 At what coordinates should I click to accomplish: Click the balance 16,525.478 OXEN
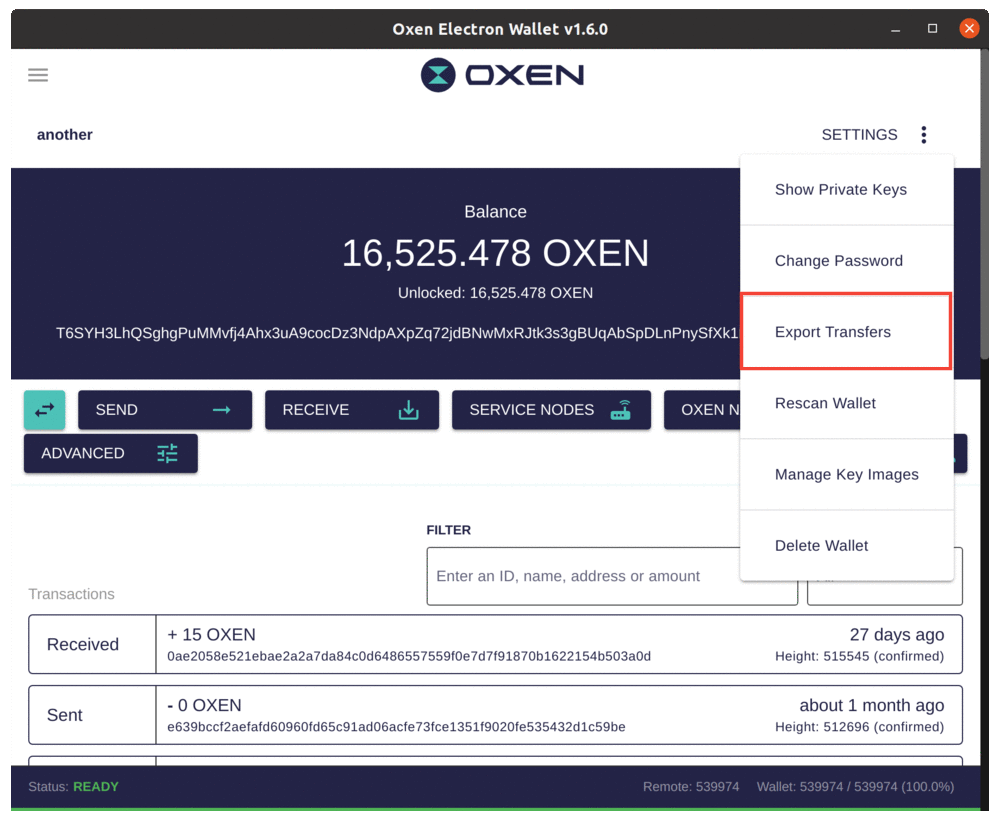[x=495, y=253]
